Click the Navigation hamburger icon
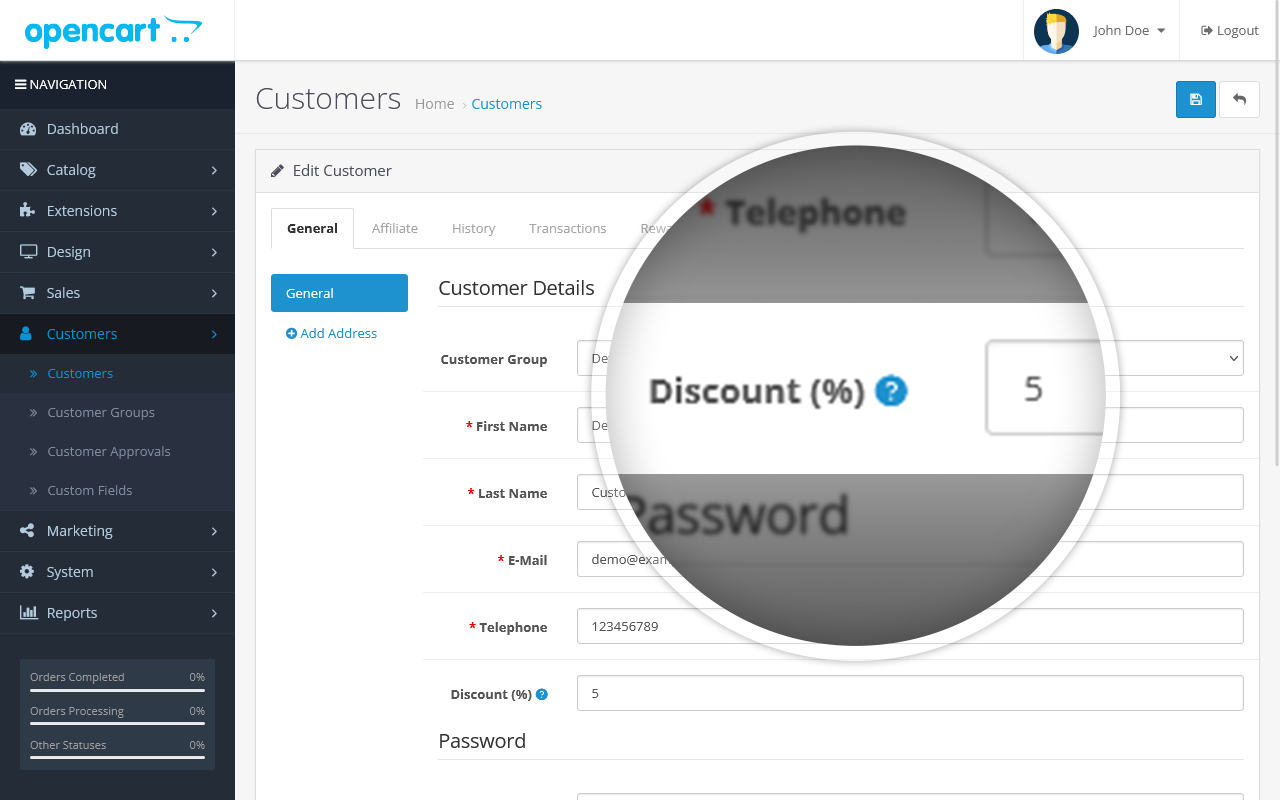Viewport: 1280px width, 800px height. point(20,85)
